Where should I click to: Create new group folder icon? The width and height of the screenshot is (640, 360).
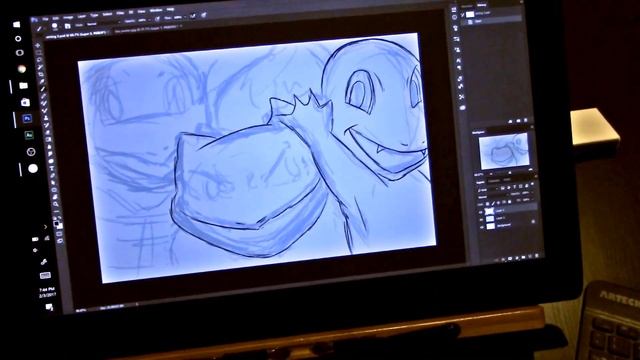[523, 257]
